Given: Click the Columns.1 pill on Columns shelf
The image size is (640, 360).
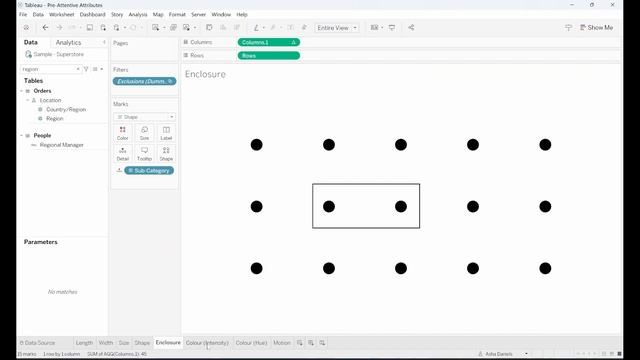Looking at the screenshot, I should [269, 42].
